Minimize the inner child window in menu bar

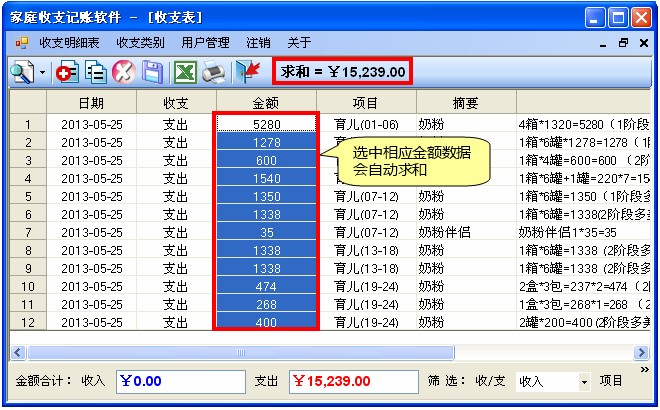tap(604, 43)
